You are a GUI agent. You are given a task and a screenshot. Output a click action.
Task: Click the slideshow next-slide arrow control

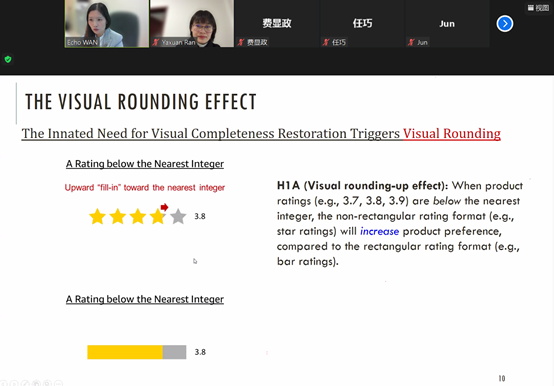point(14,383)
